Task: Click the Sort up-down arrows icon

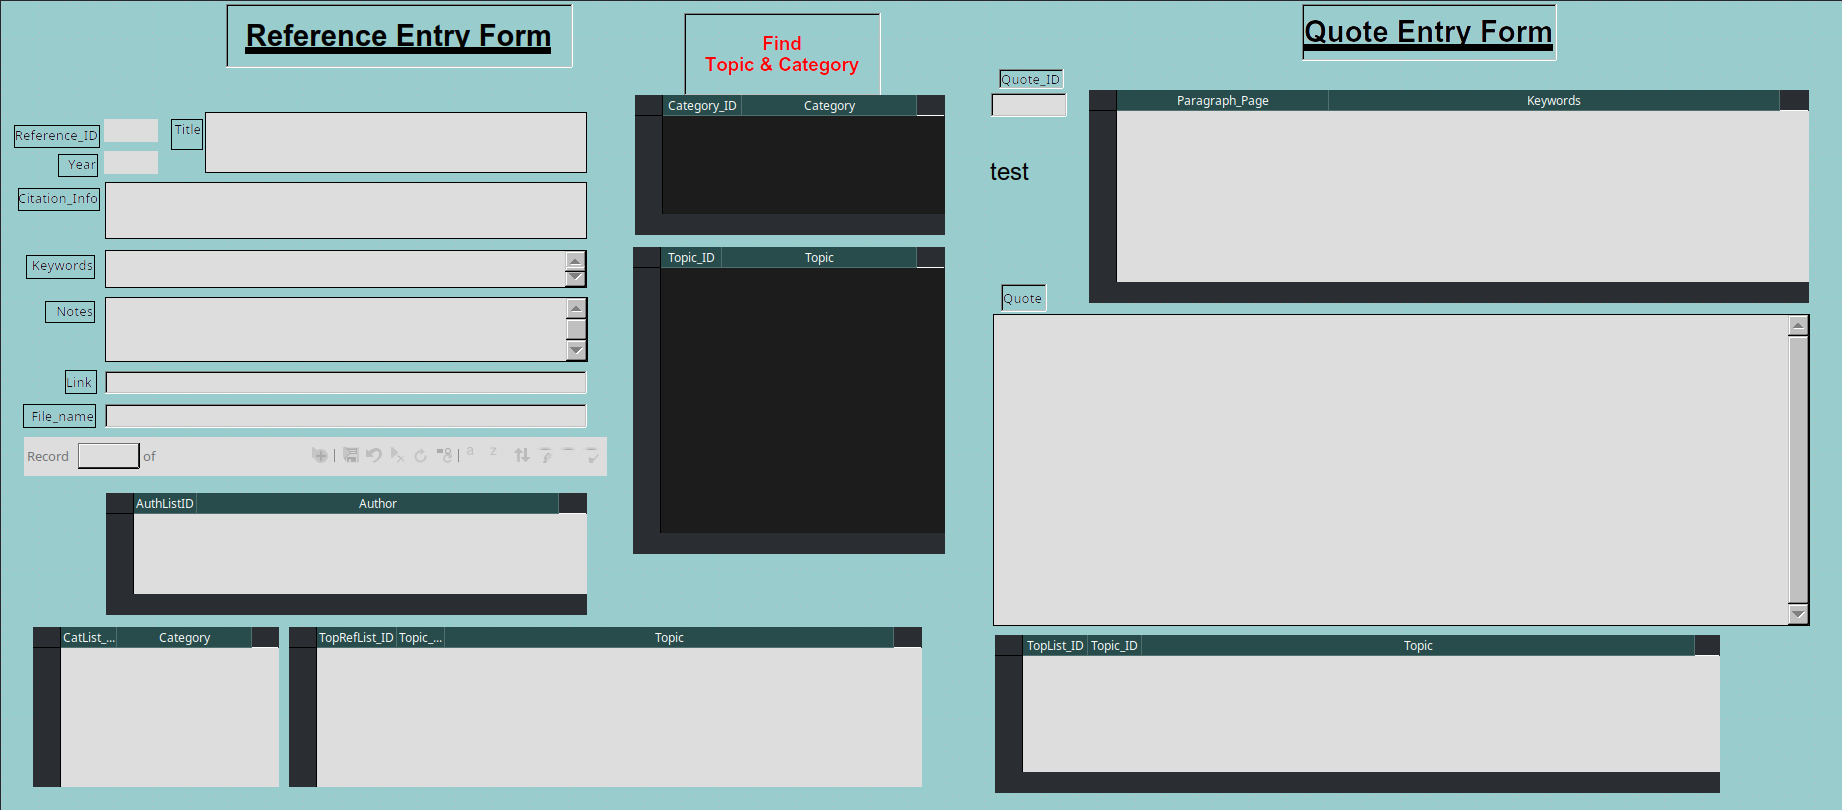Action: click(x=522, y=455)
